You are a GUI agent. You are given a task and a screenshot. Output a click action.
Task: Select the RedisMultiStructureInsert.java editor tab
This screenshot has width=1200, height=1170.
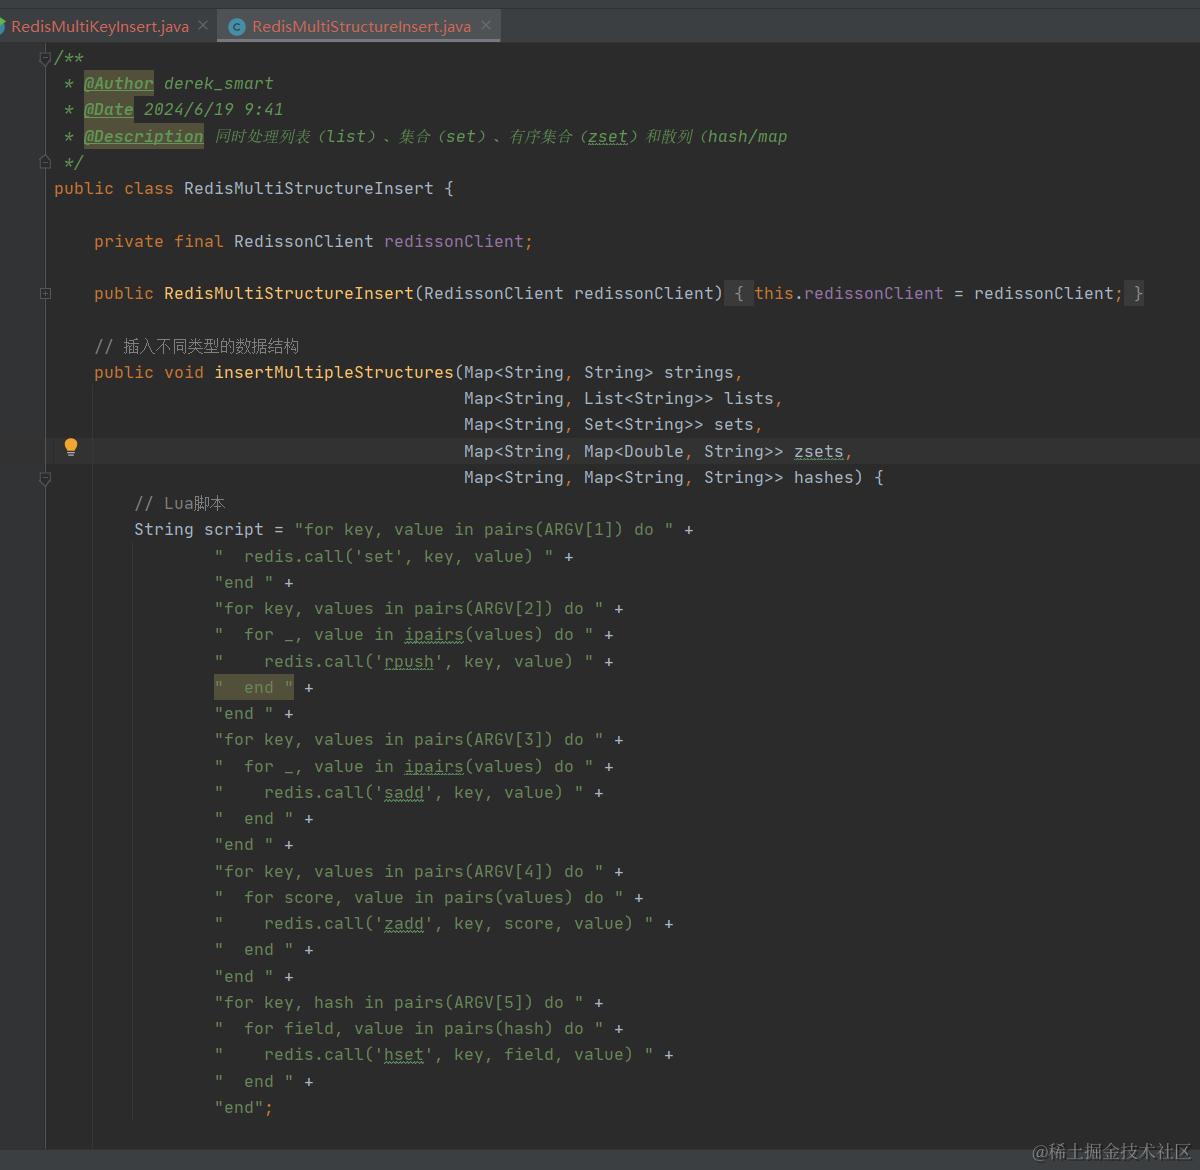[361, 27]
